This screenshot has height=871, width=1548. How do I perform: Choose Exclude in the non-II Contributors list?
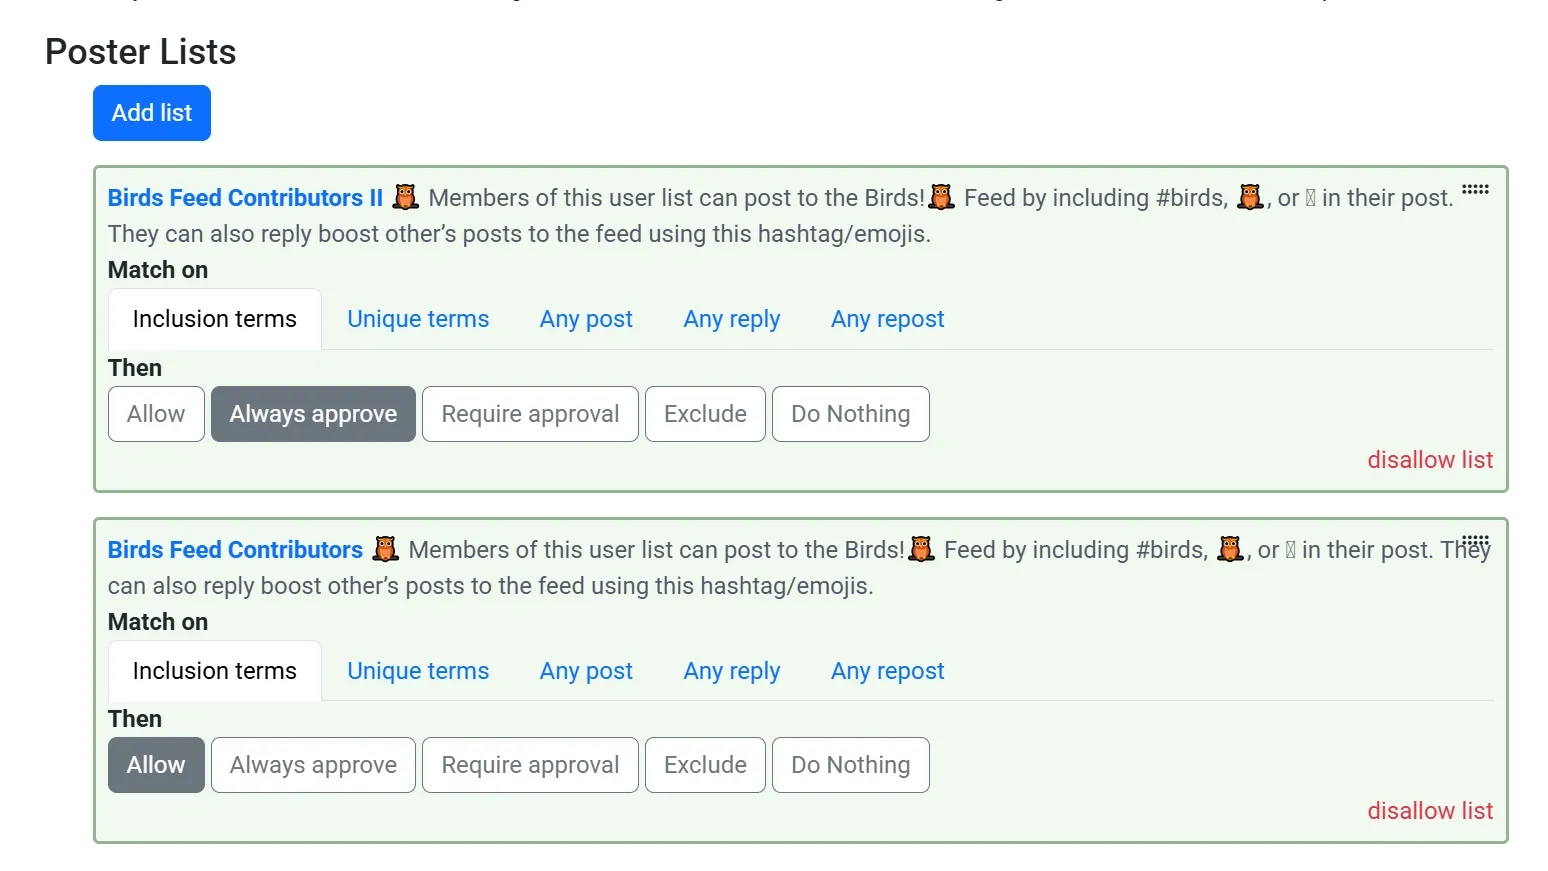click(x=705, y=765)
